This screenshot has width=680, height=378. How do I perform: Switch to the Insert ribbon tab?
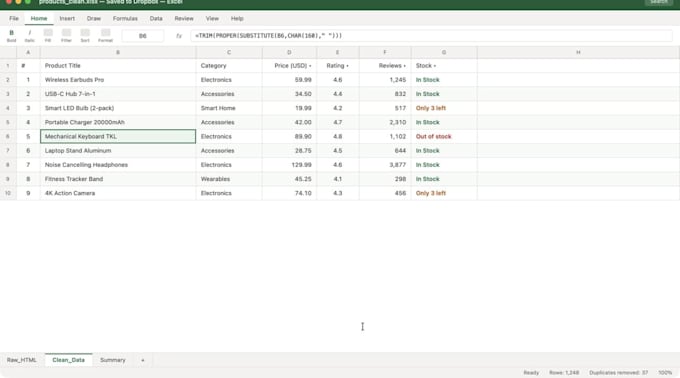coord(67,19)
